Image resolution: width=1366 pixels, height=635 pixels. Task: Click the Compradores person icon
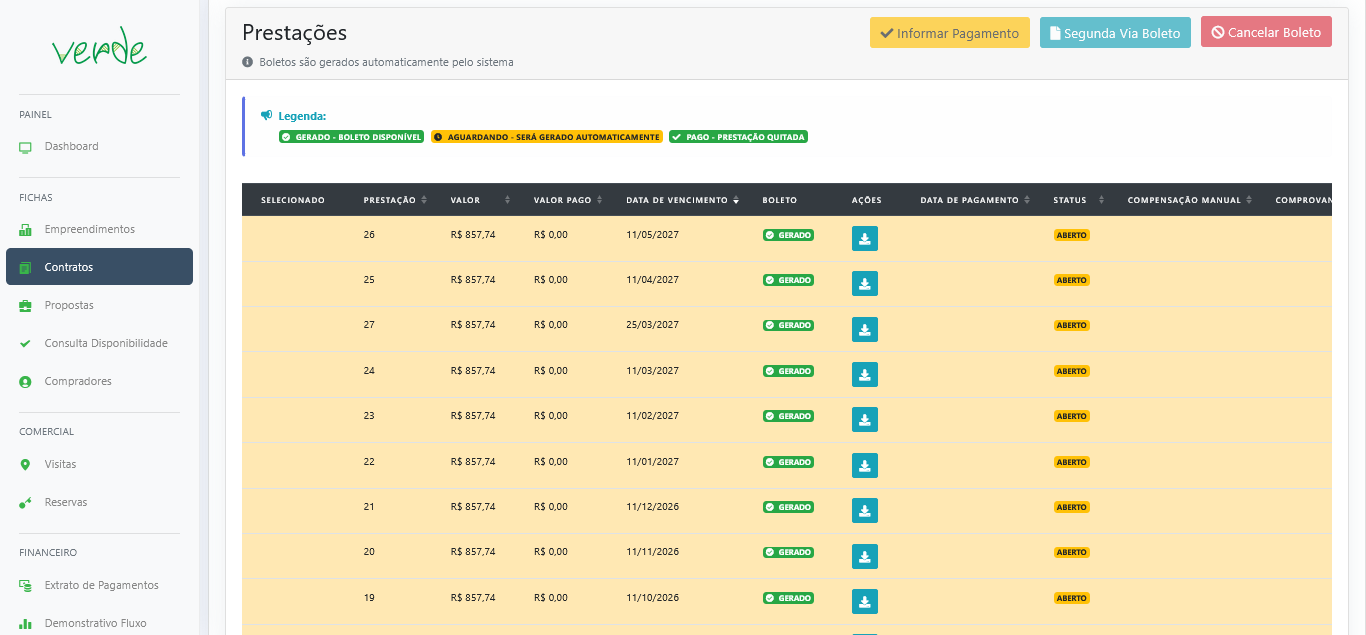(23, 381)
